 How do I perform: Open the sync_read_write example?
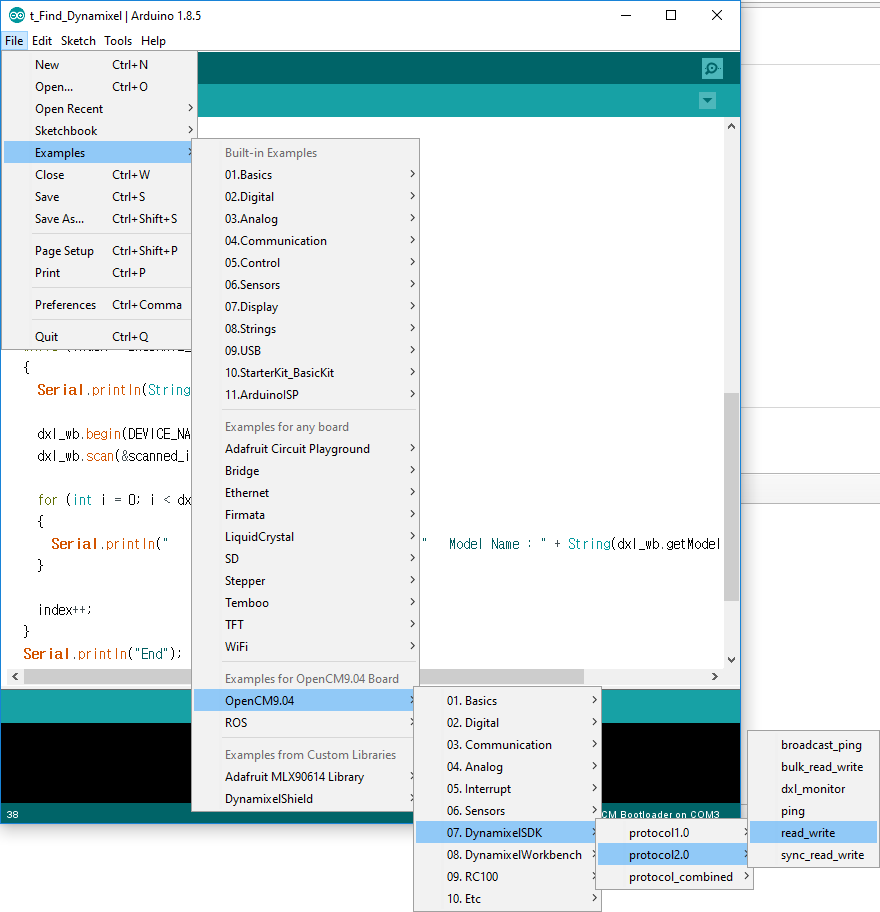(813, 855)
